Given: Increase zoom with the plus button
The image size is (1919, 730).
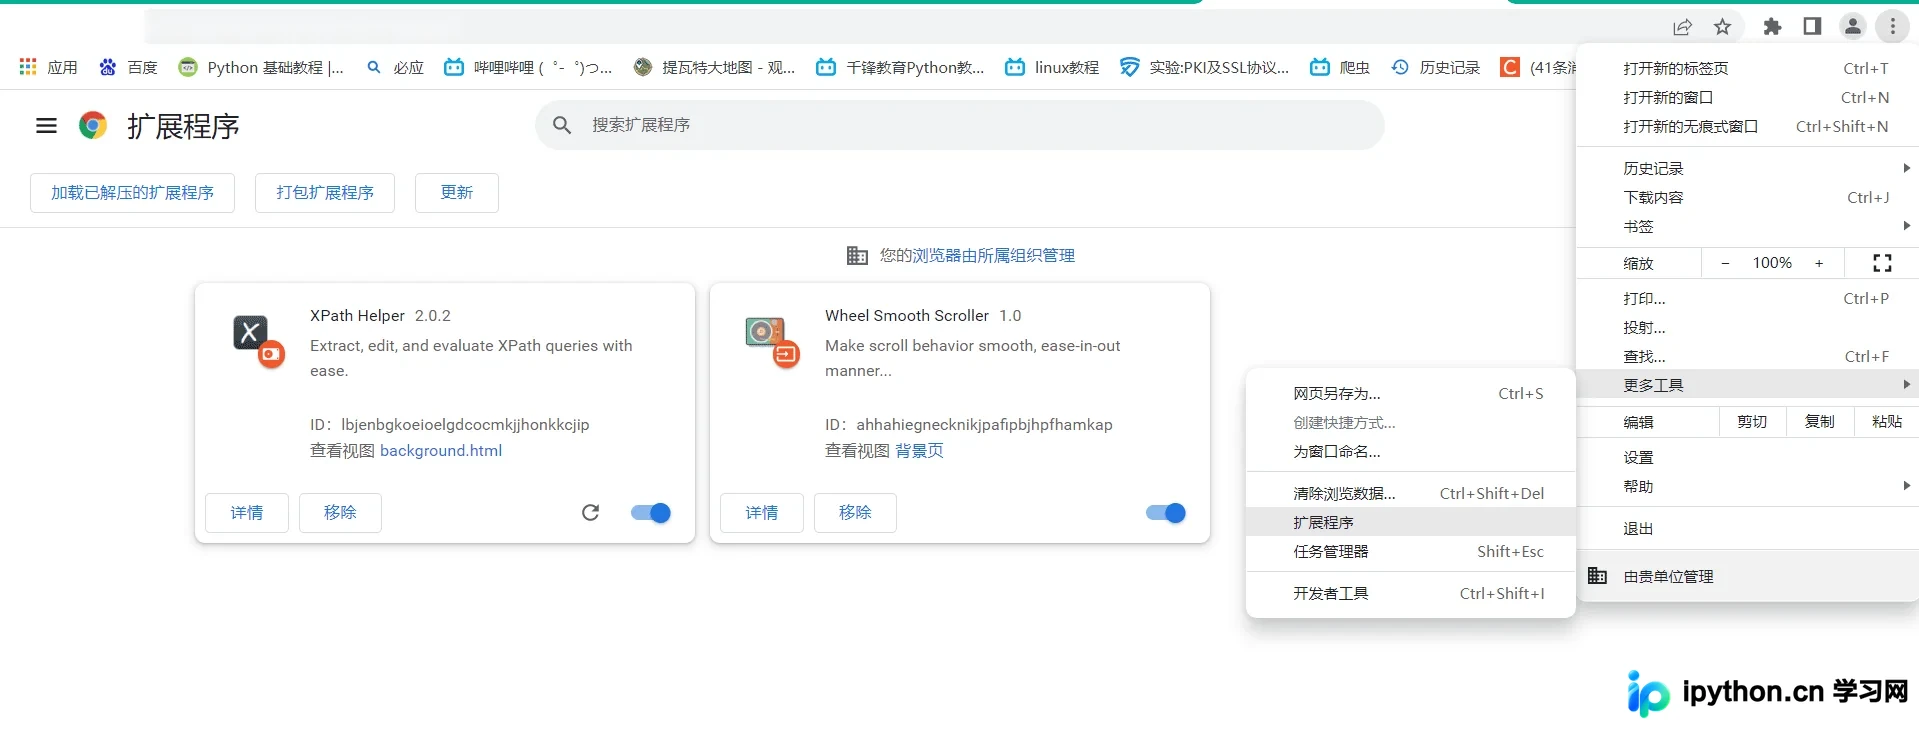Looking at the screenshot, I should click(1819, 263).
